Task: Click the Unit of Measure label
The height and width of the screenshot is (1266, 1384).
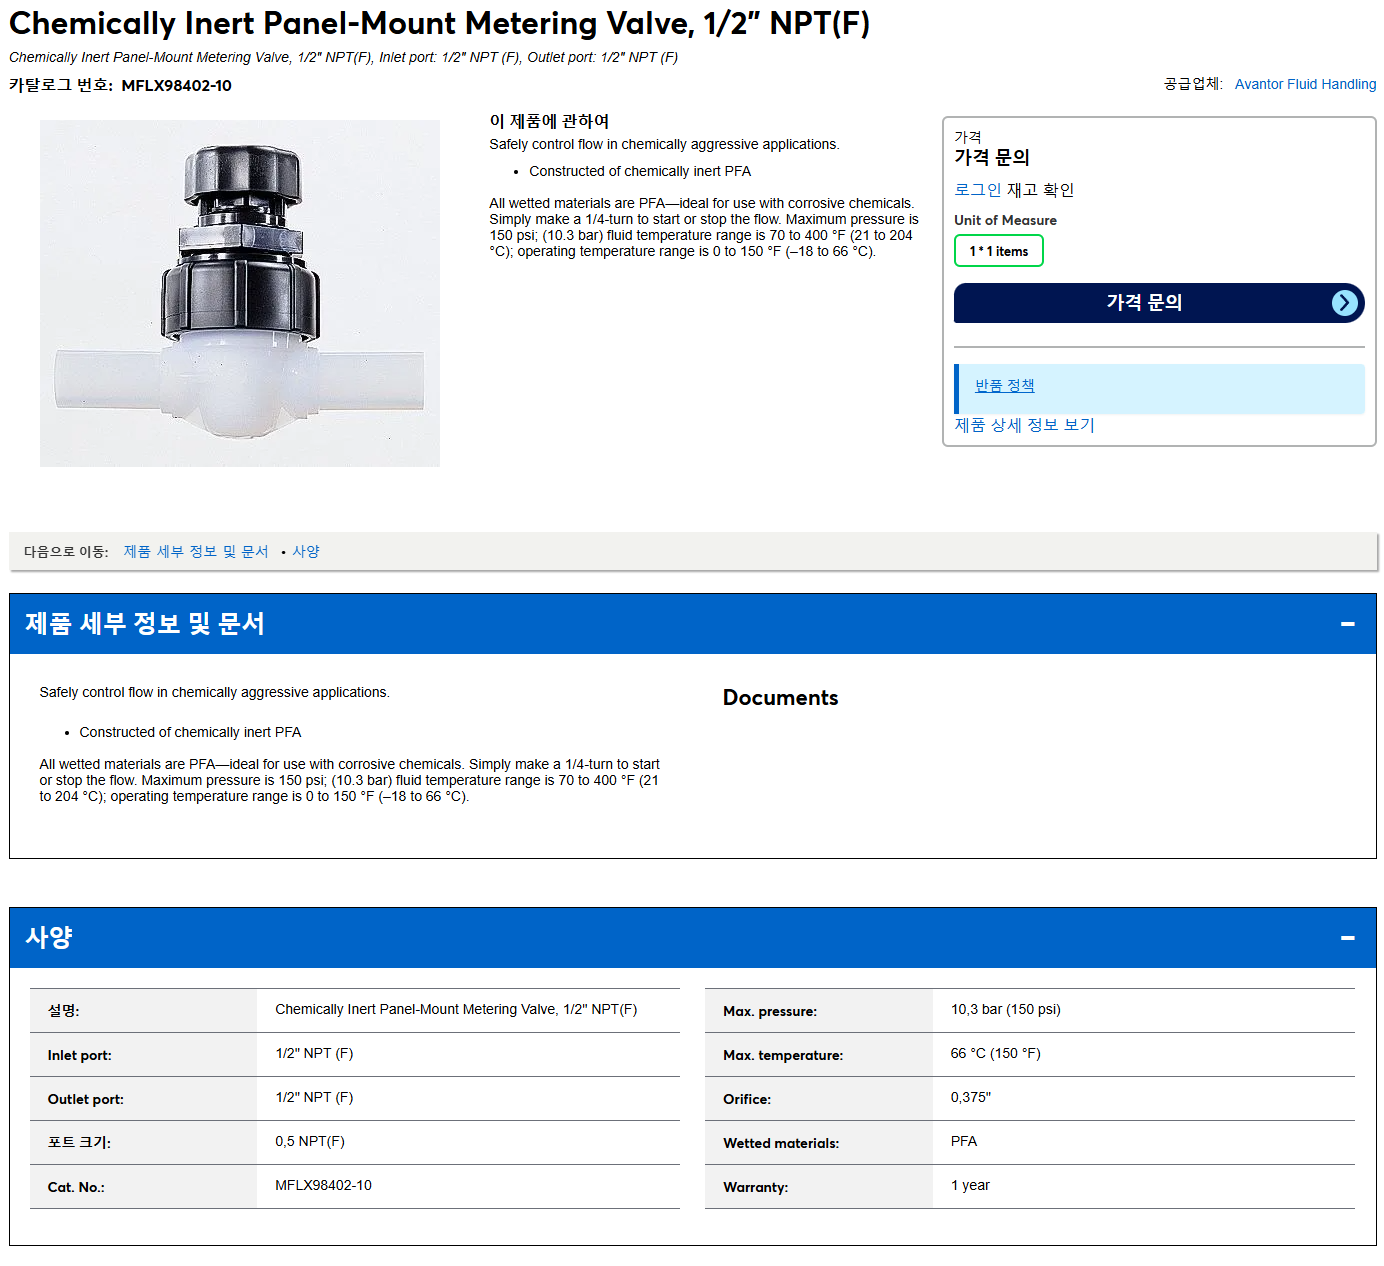Action: 1005,220
